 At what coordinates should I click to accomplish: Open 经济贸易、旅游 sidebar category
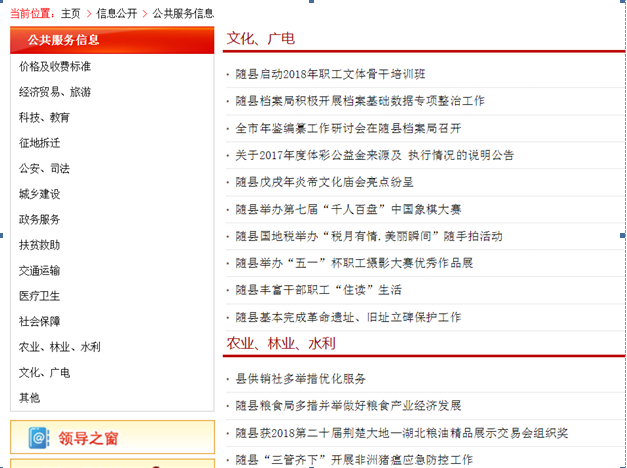(x=54, y=92)
